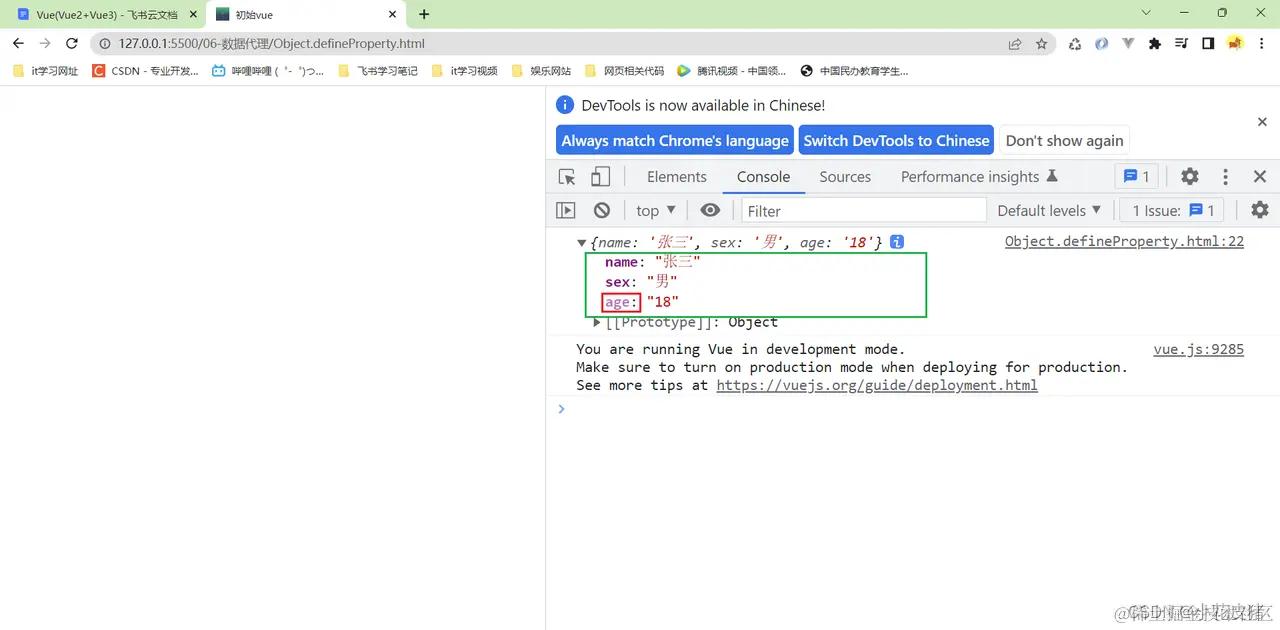Click the console Filter input field
Viewport: 1280px width, 630px height.
click(x=864, y=210)
